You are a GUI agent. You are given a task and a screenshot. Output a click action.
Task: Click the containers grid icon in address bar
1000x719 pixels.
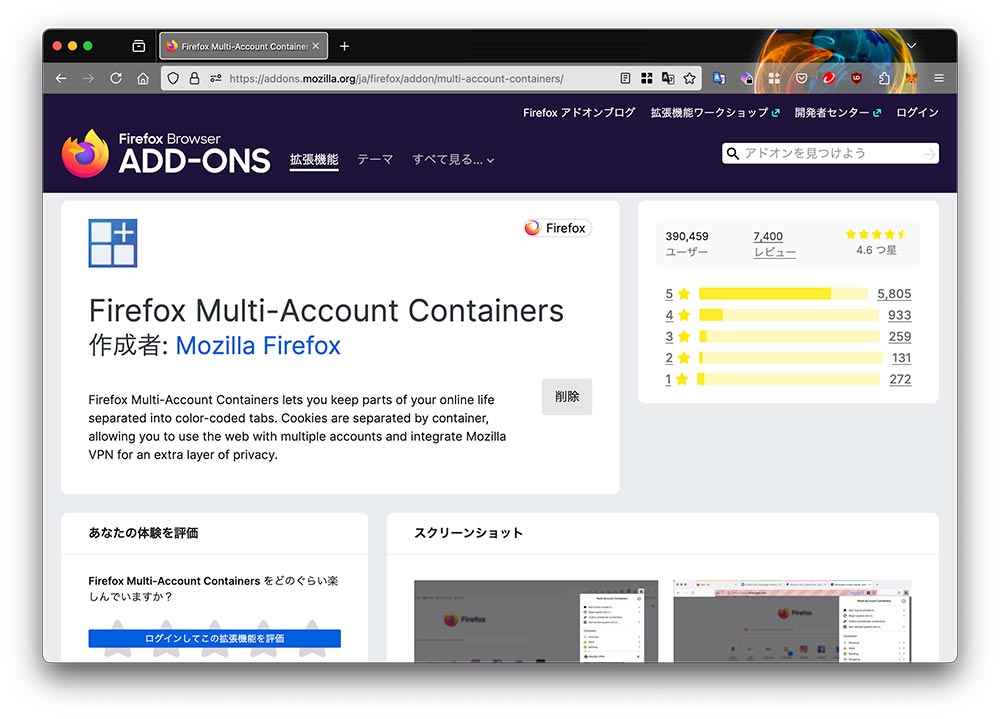click(x=647, y=78)
